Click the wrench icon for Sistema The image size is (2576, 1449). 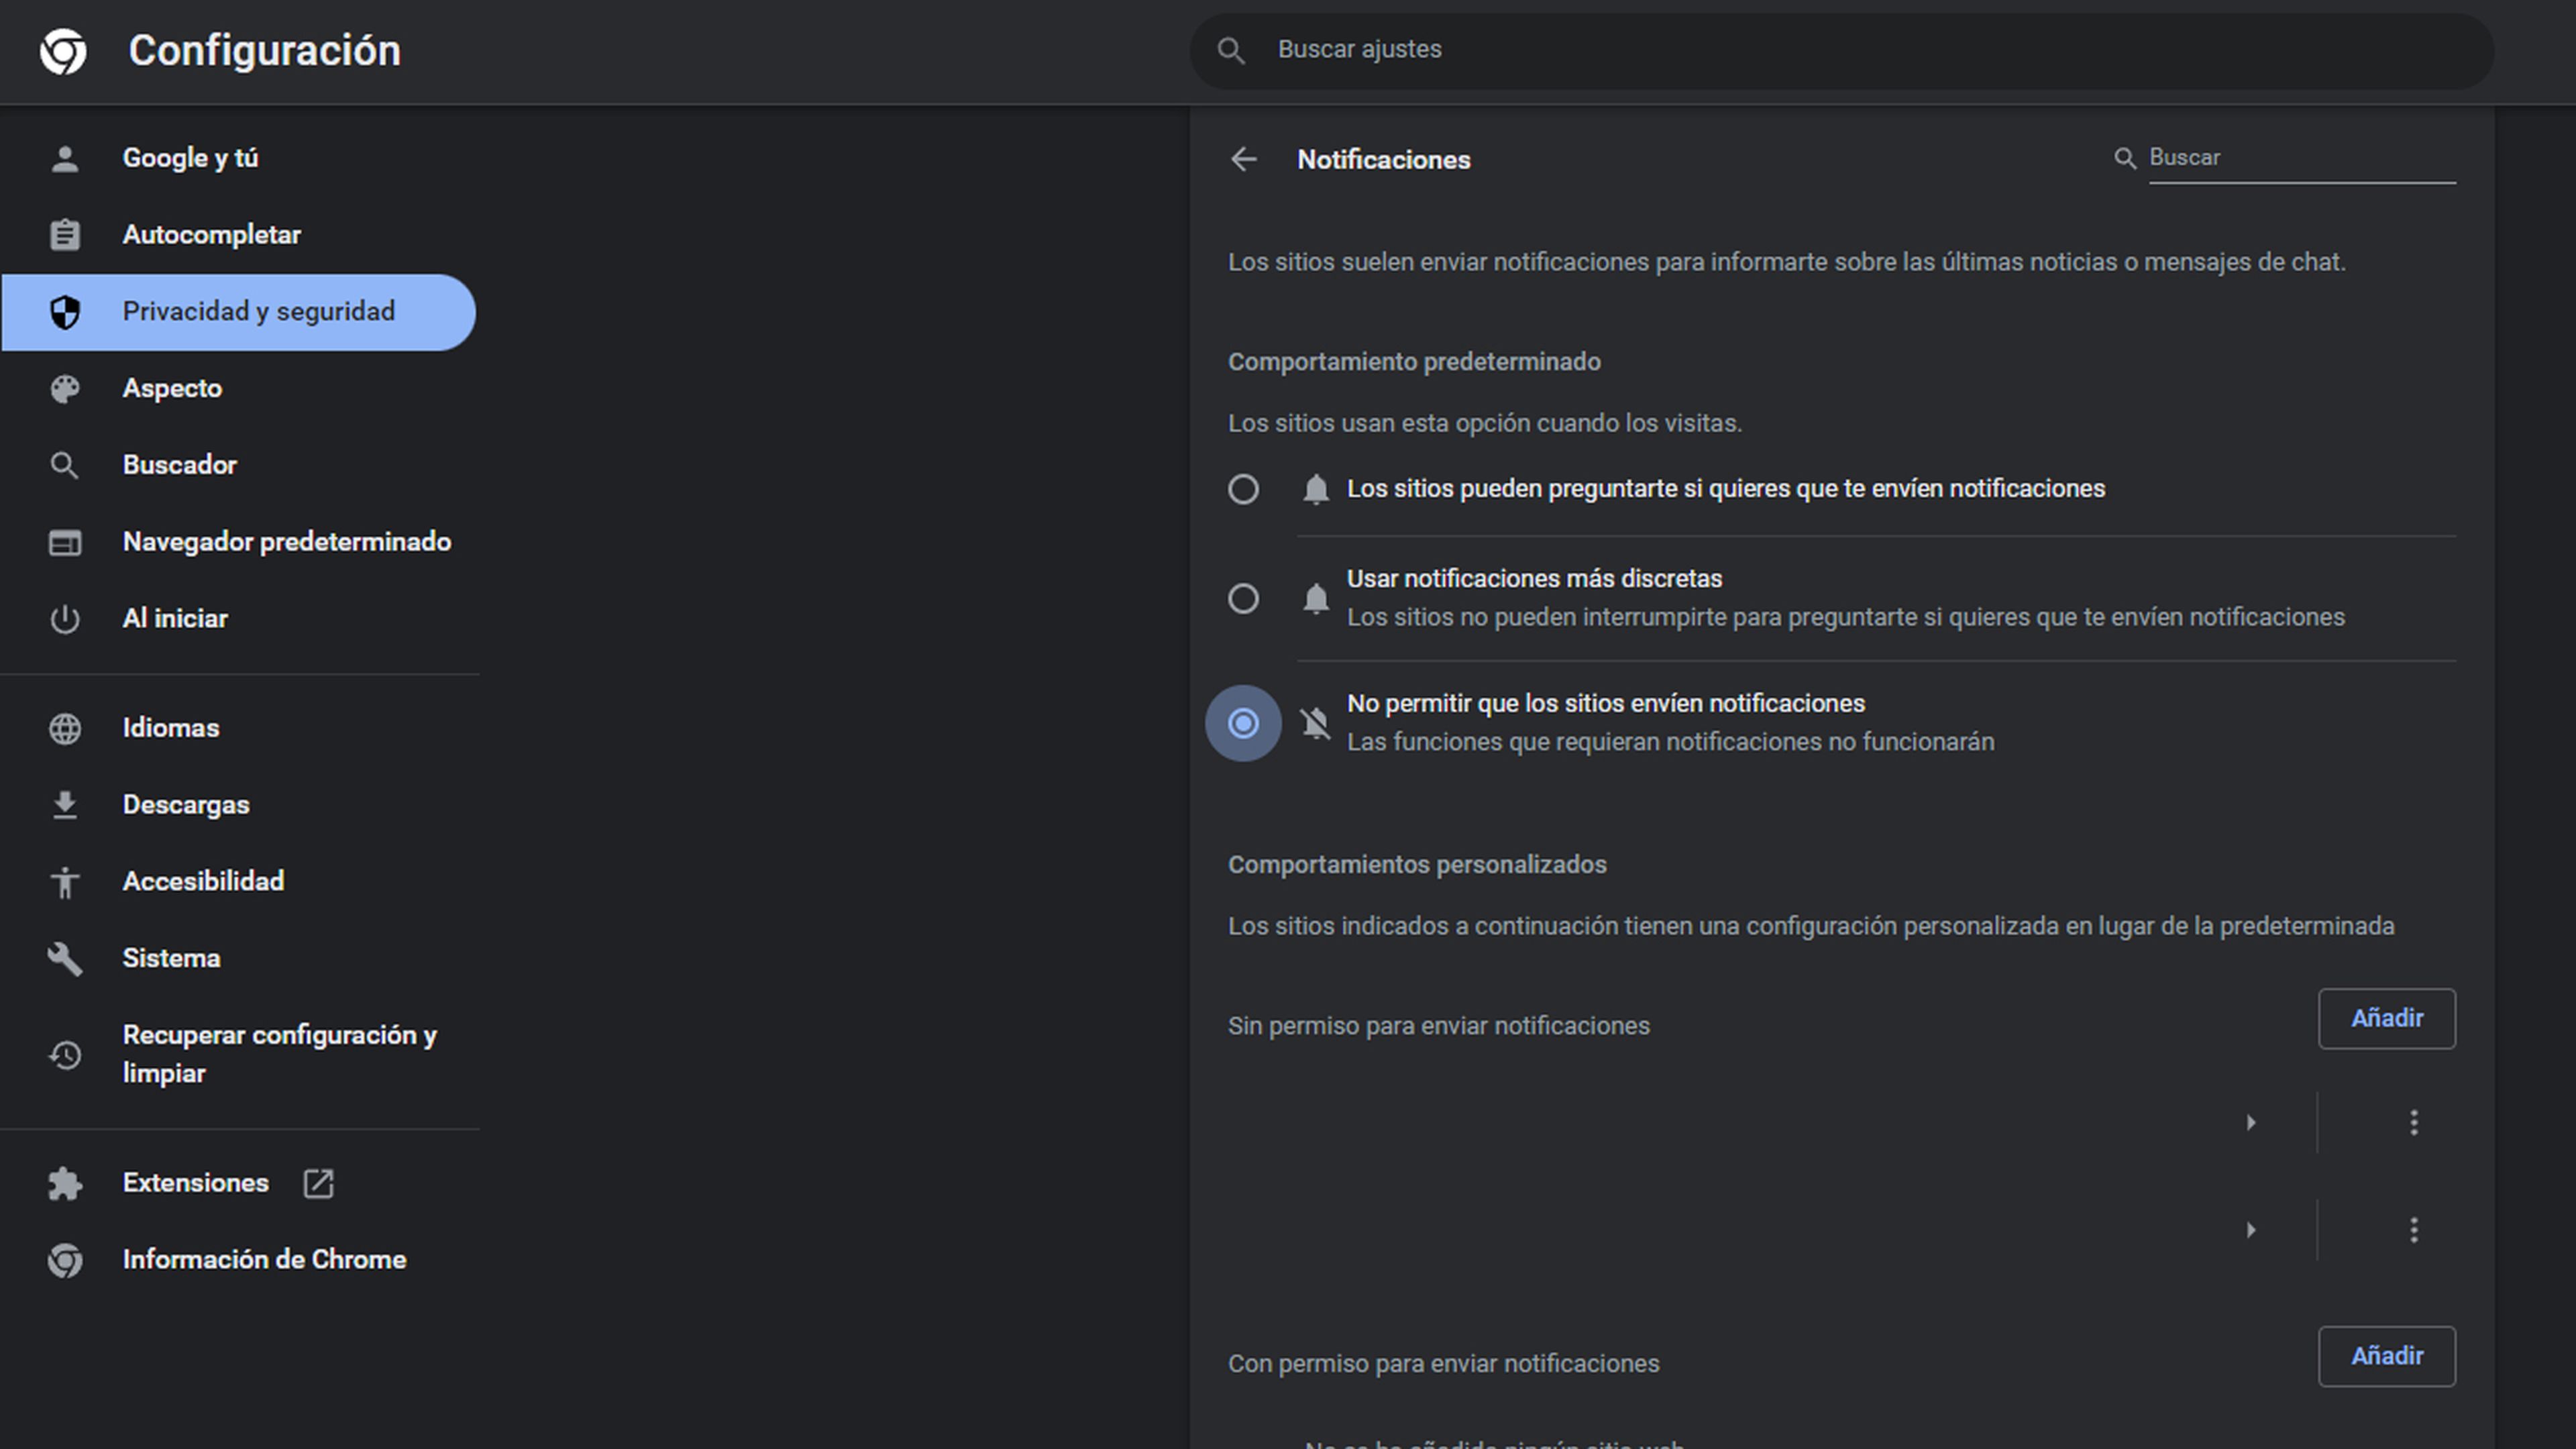click(x=65, y=958)
